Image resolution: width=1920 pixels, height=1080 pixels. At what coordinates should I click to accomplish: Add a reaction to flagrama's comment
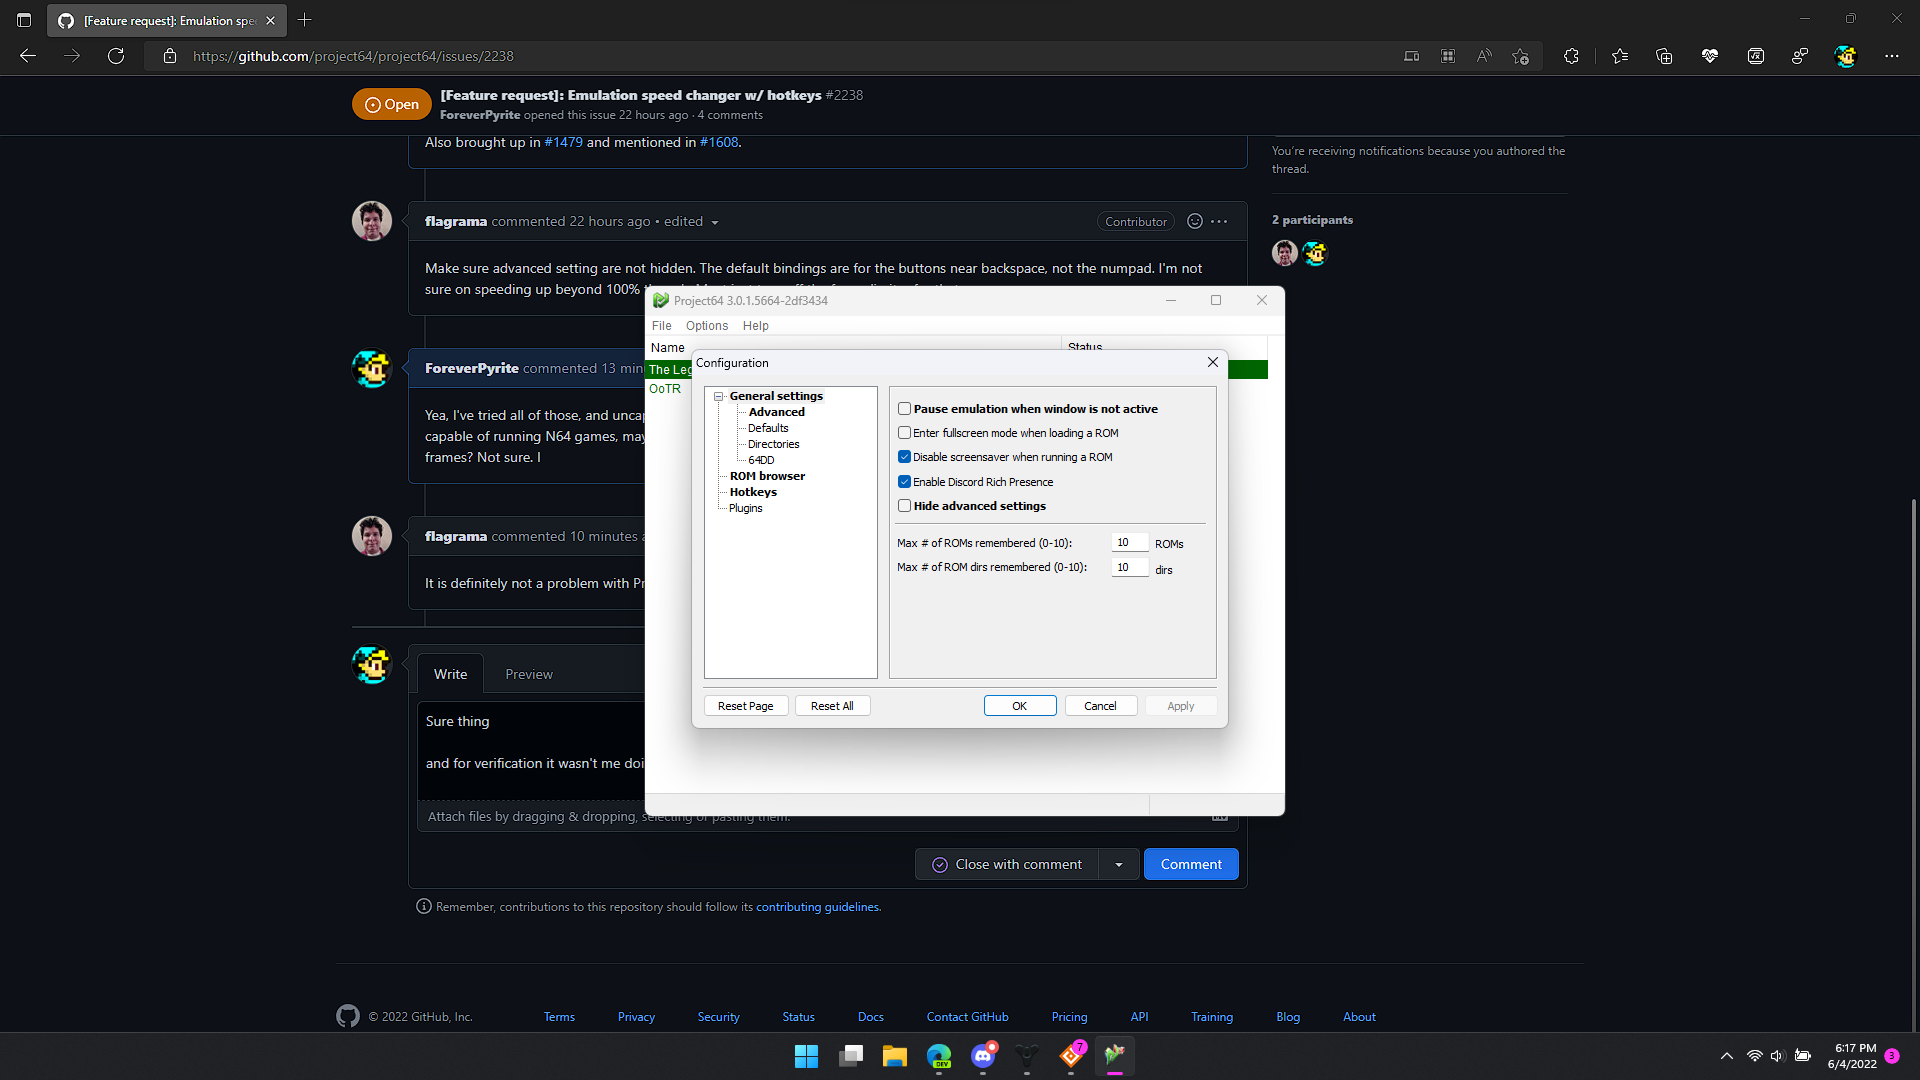point(1194,221)
